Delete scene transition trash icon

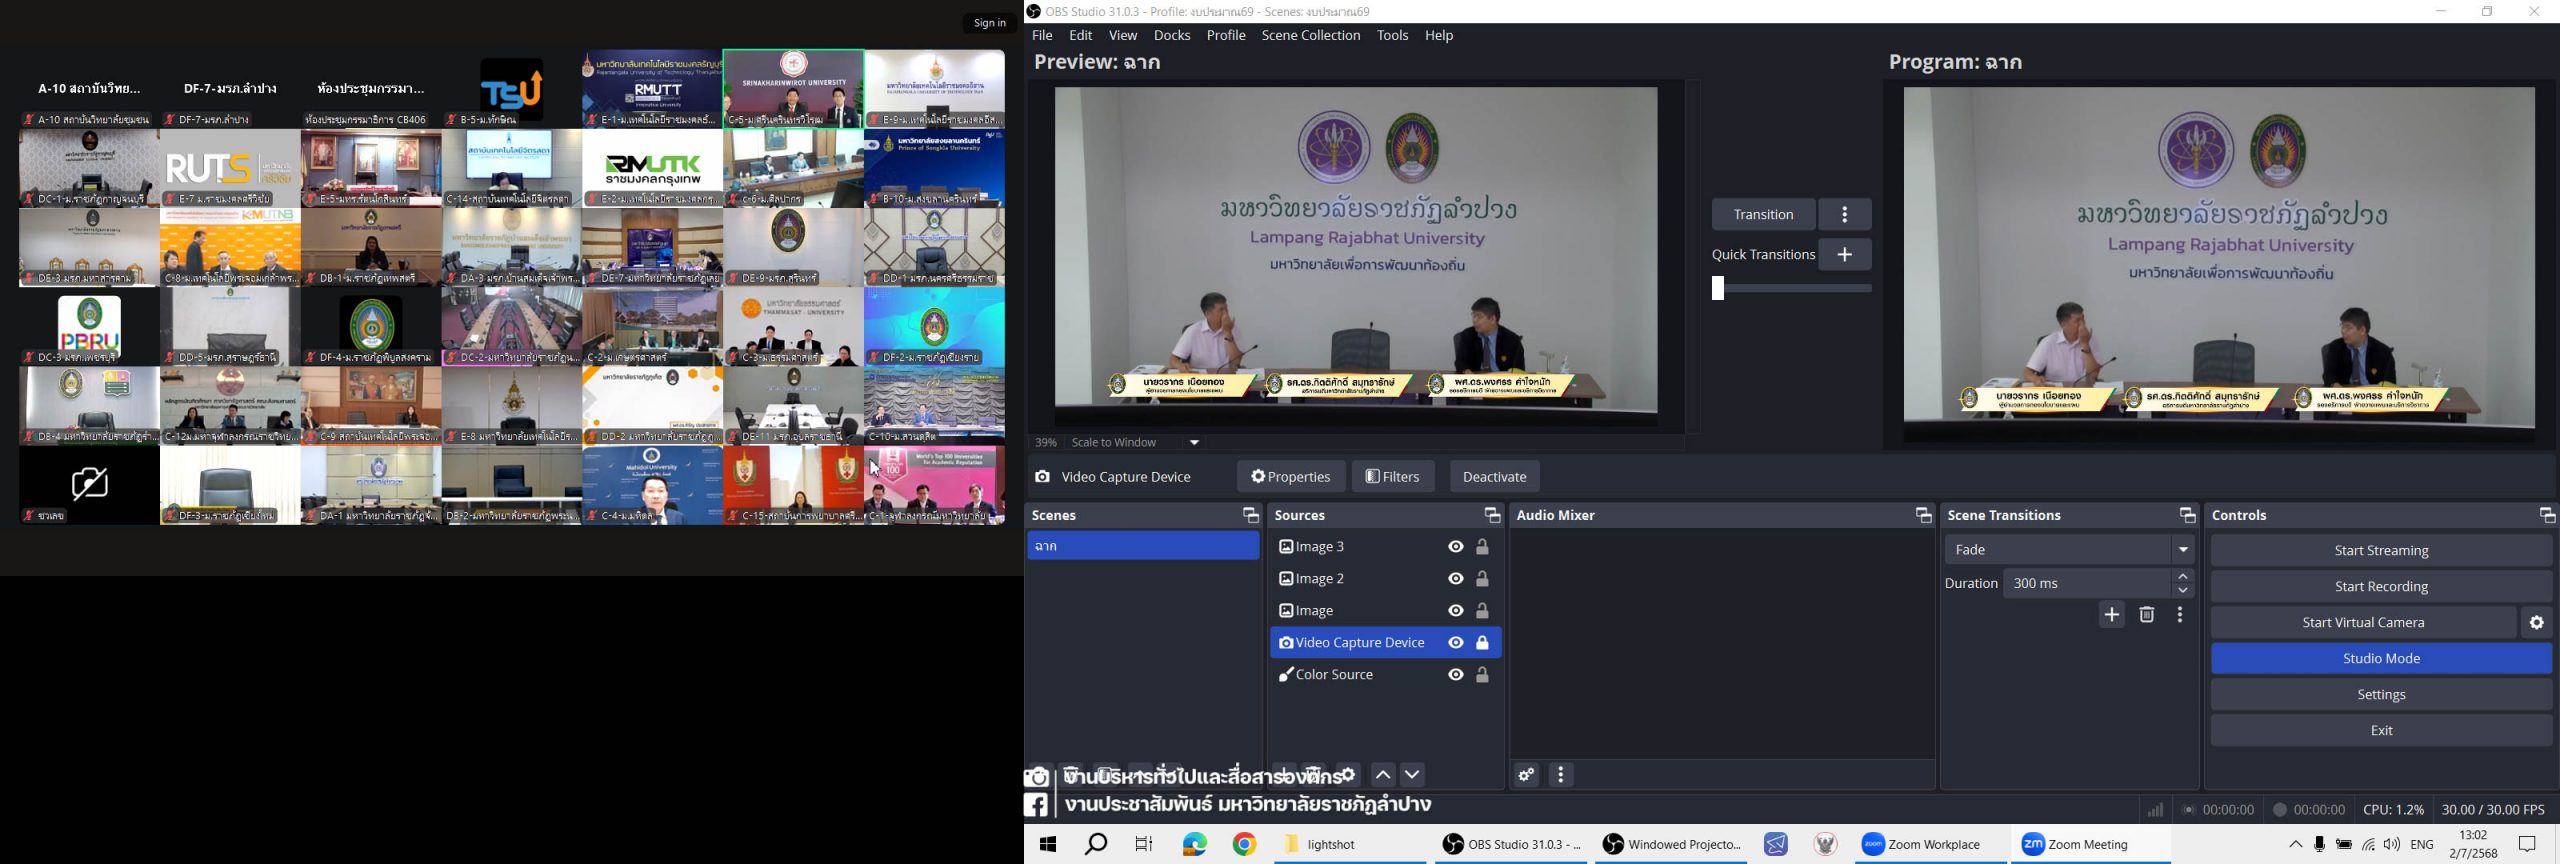(x=2146, y=615)
